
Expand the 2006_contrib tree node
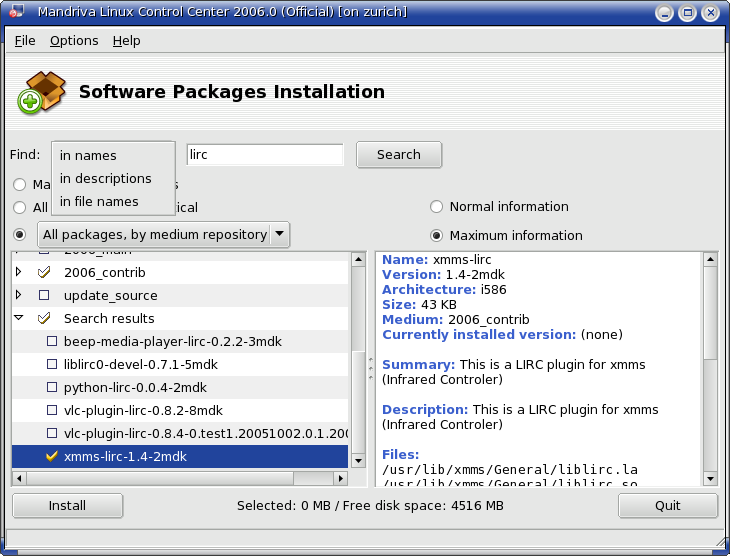19,271
